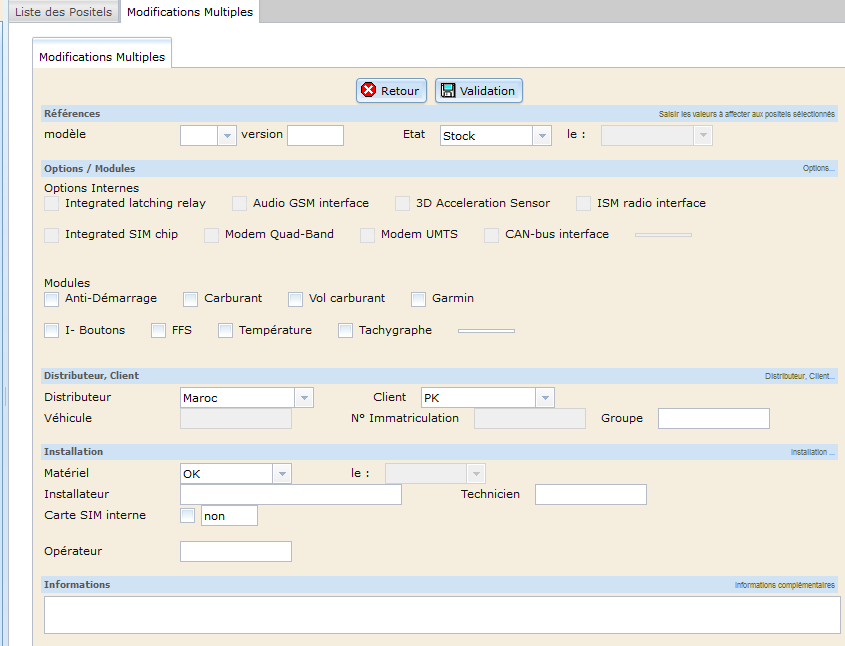Screen dimensions: 845x646
Task: Click the red Retour icon
Action: 369,91
